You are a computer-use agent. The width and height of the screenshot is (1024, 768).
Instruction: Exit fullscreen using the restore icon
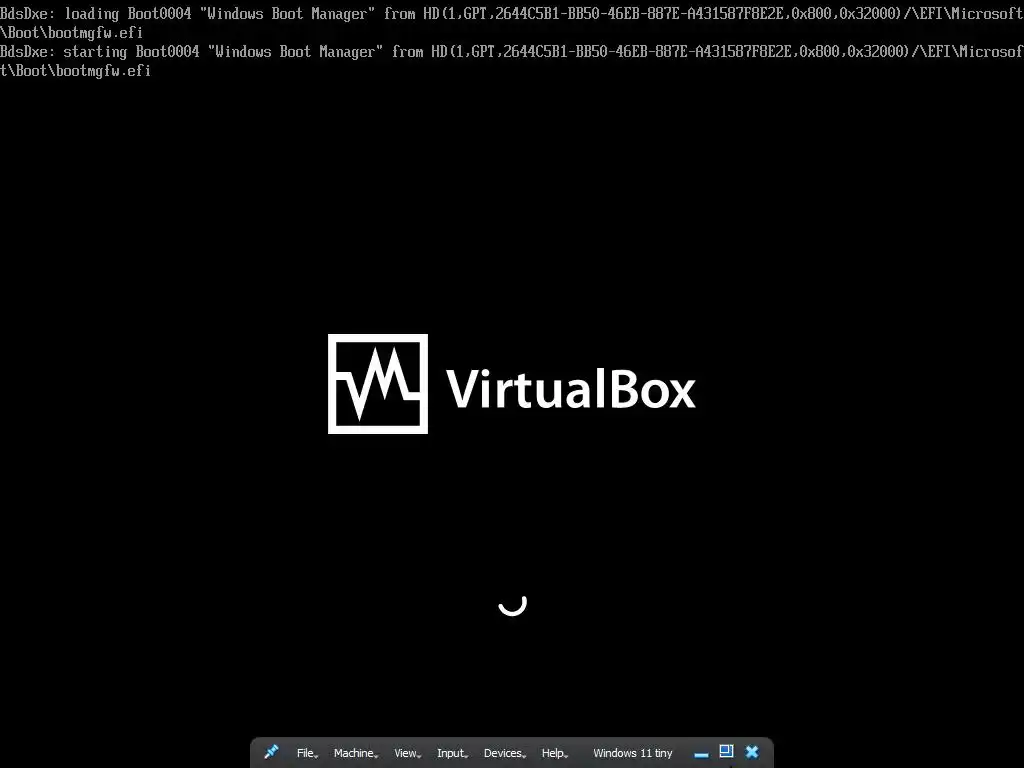point(726,752)
